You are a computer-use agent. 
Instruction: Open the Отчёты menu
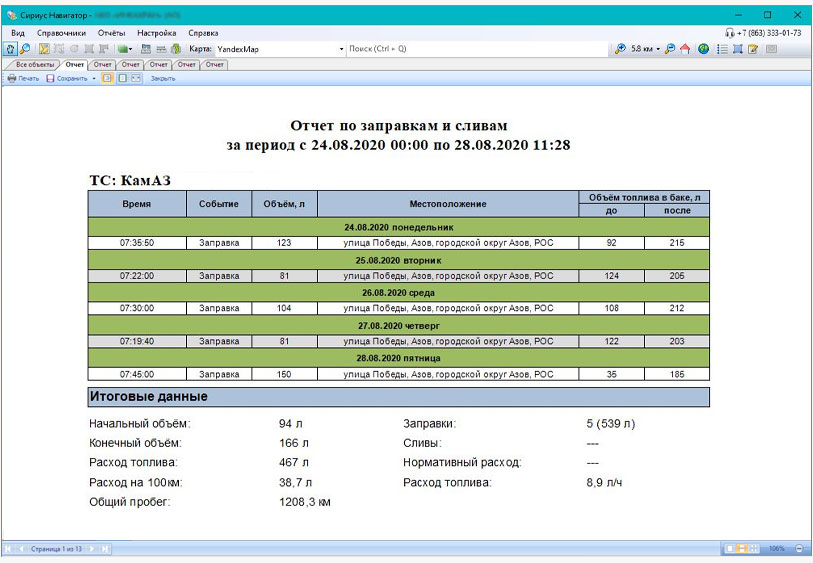[111, 33]
